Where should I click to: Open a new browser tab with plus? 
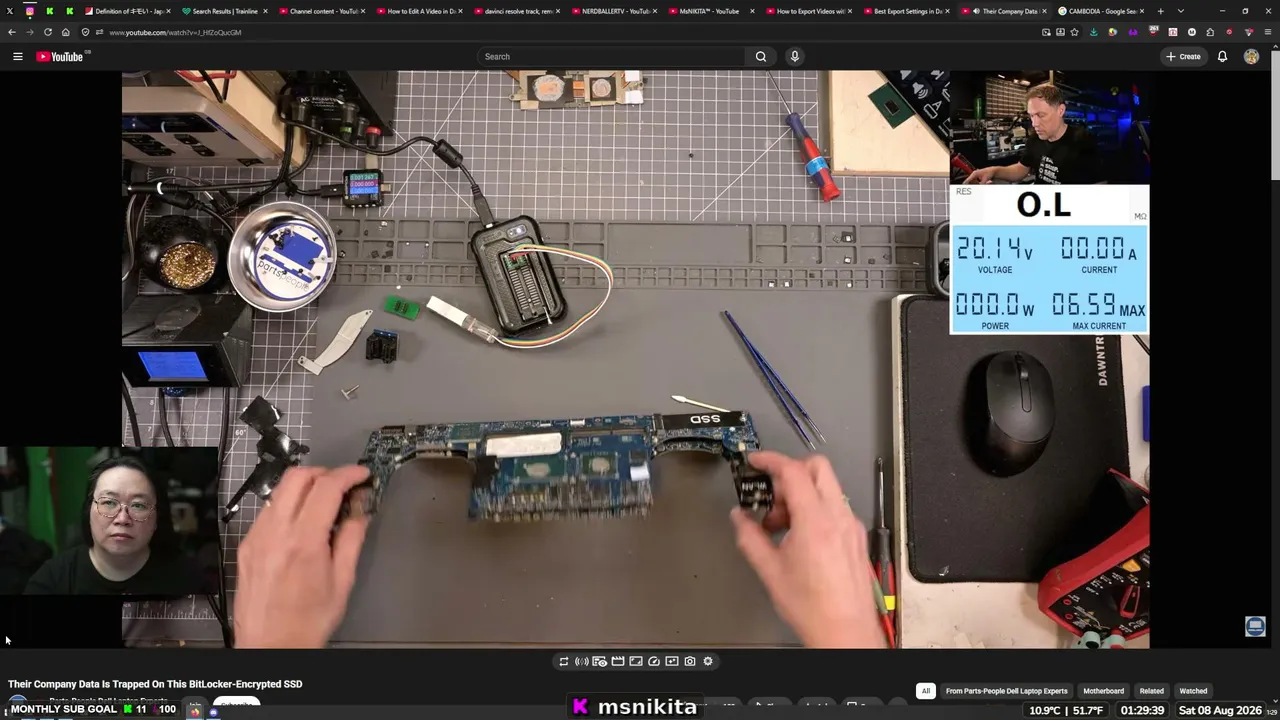[x=1160, y=11]
